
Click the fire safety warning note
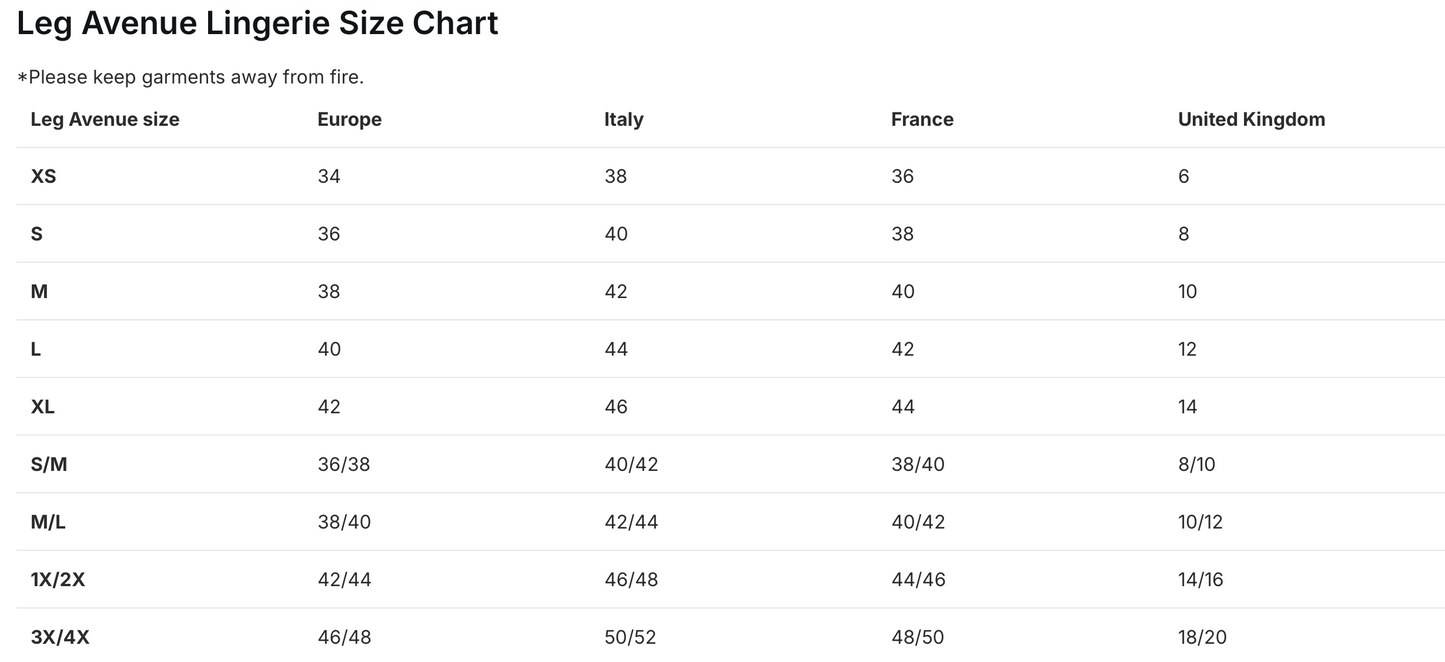[x=190, y=77]
